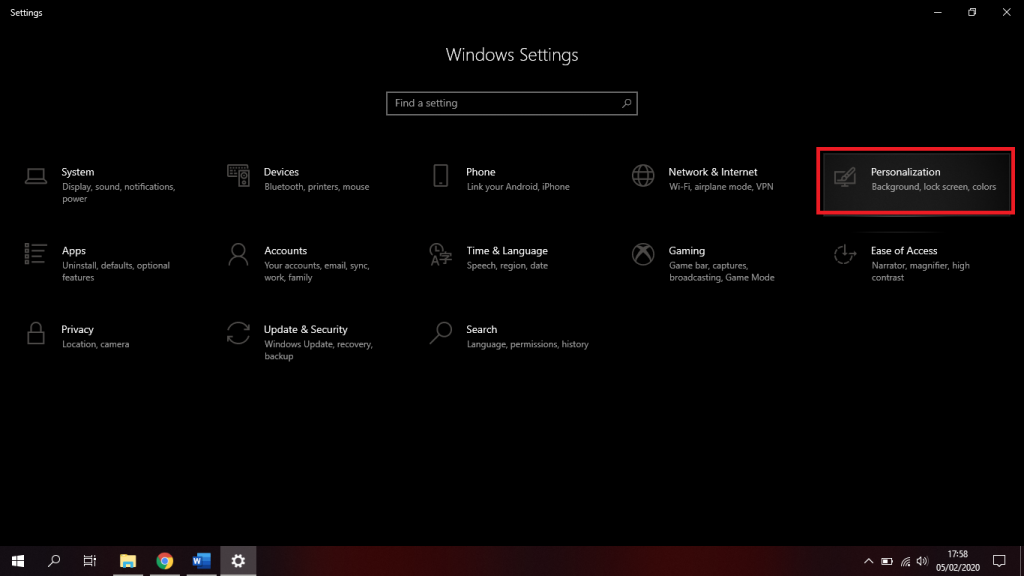Click the magnifier icon in the search box
The width and height of the screenshot is (1024, 576).
(626, 103)
